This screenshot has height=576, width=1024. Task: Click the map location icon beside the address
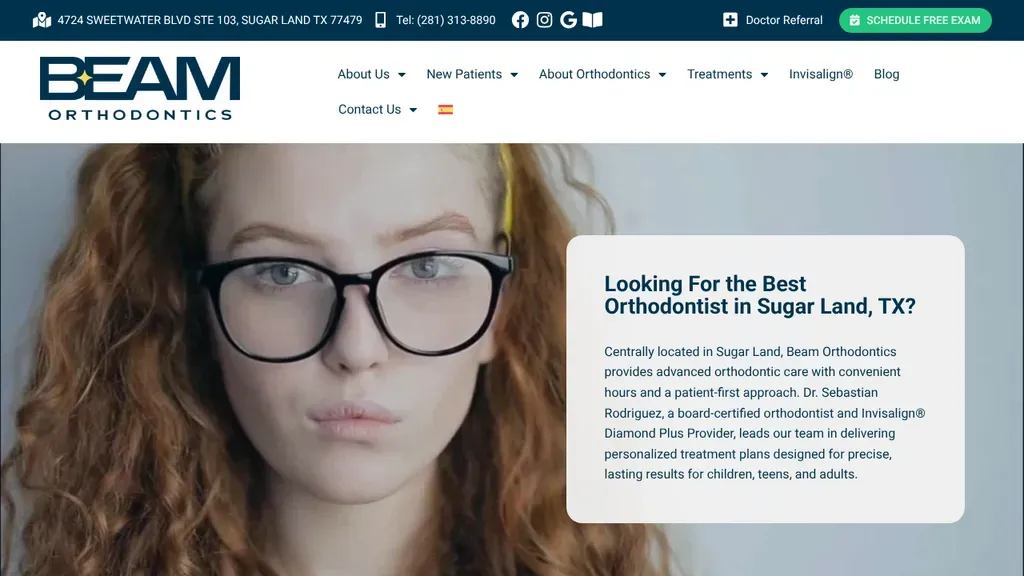(x=42, y=20)
